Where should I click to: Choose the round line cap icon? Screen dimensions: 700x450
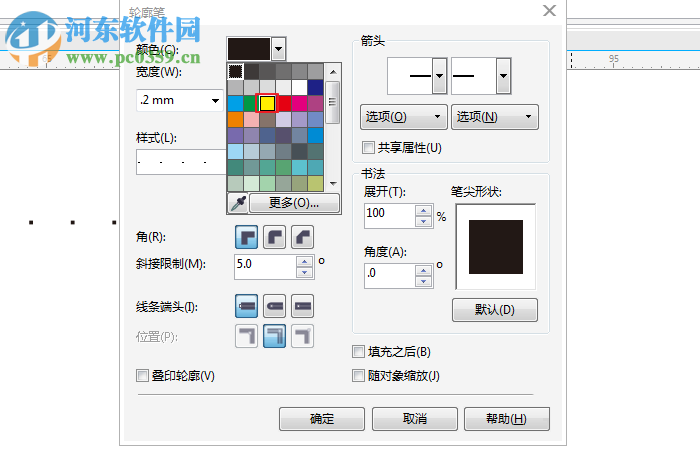click(x=275, y=306)
